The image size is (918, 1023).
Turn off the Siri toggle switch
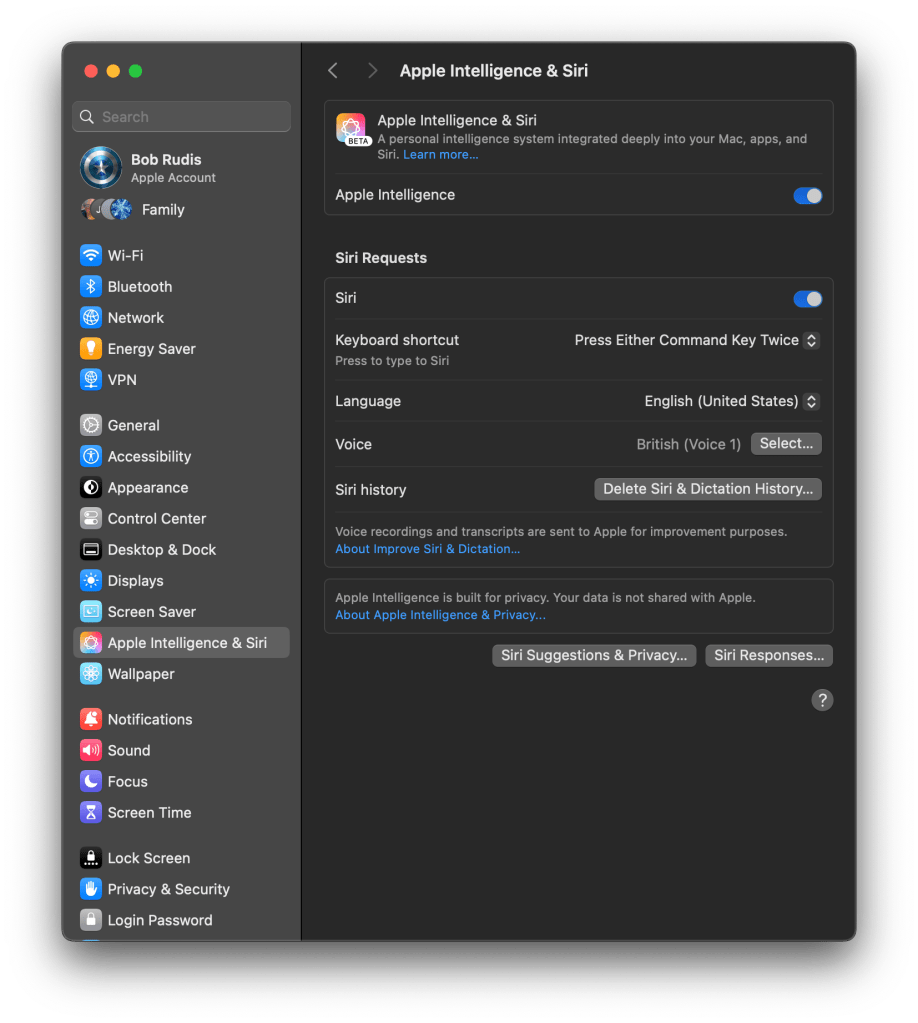coord(807,299)
